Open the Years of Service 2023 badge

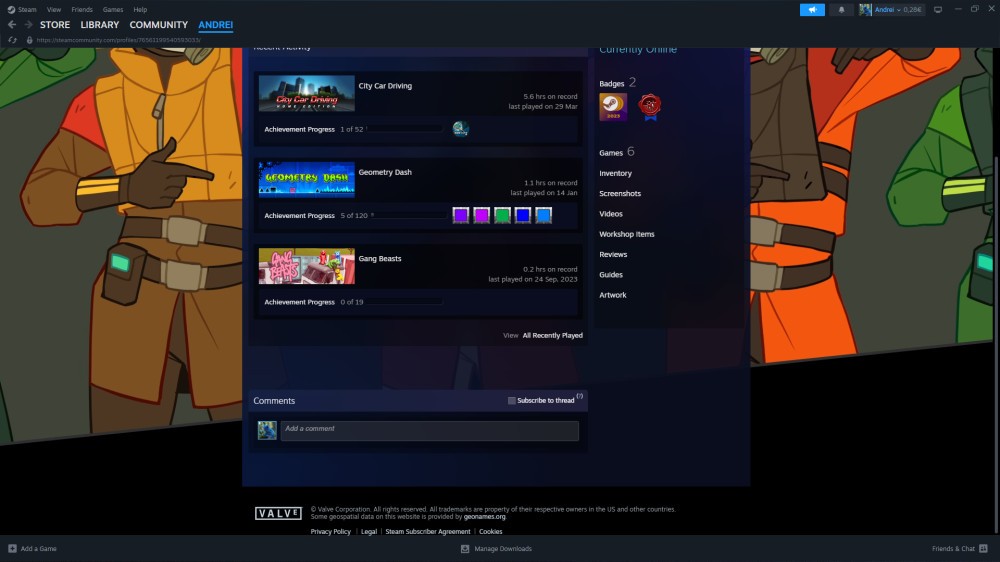(x=613, y=107)
